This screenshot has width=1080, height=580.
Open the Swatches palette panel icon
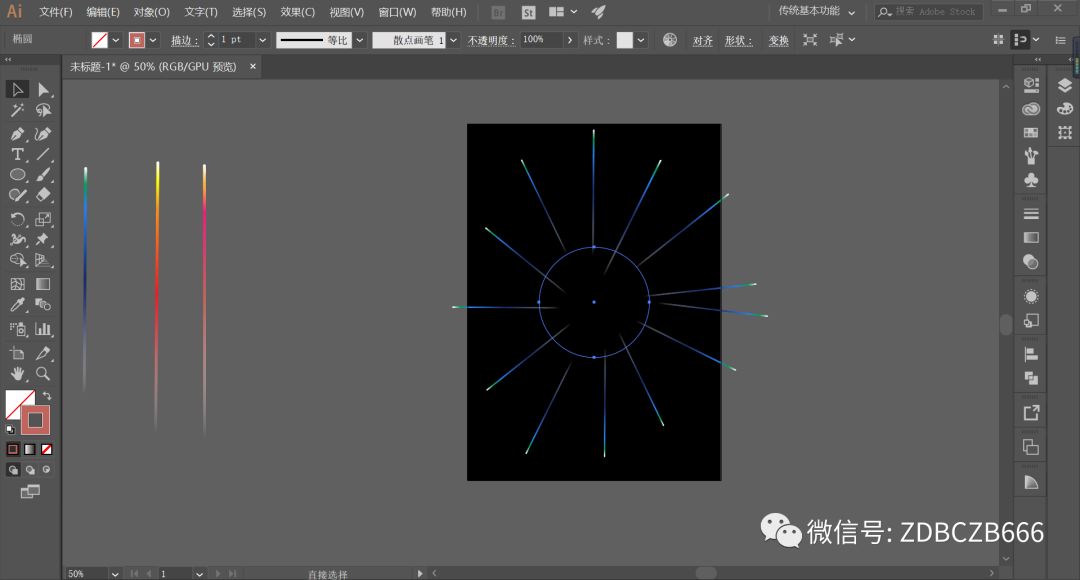(1031, 132)
